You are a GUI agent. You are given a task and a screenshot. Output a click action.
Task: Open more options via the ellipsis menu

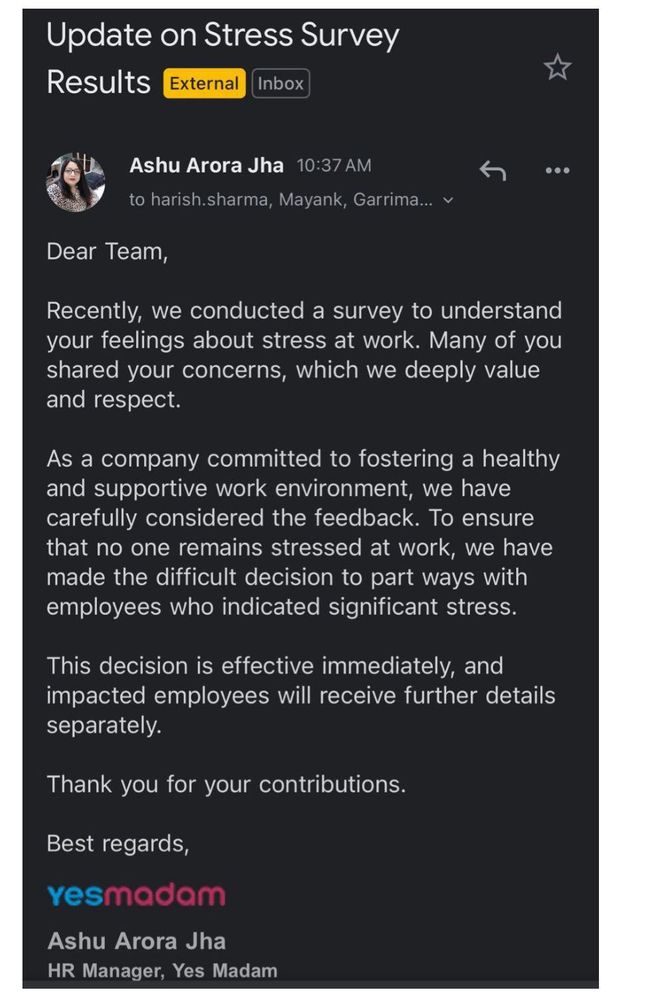point(558,171)
